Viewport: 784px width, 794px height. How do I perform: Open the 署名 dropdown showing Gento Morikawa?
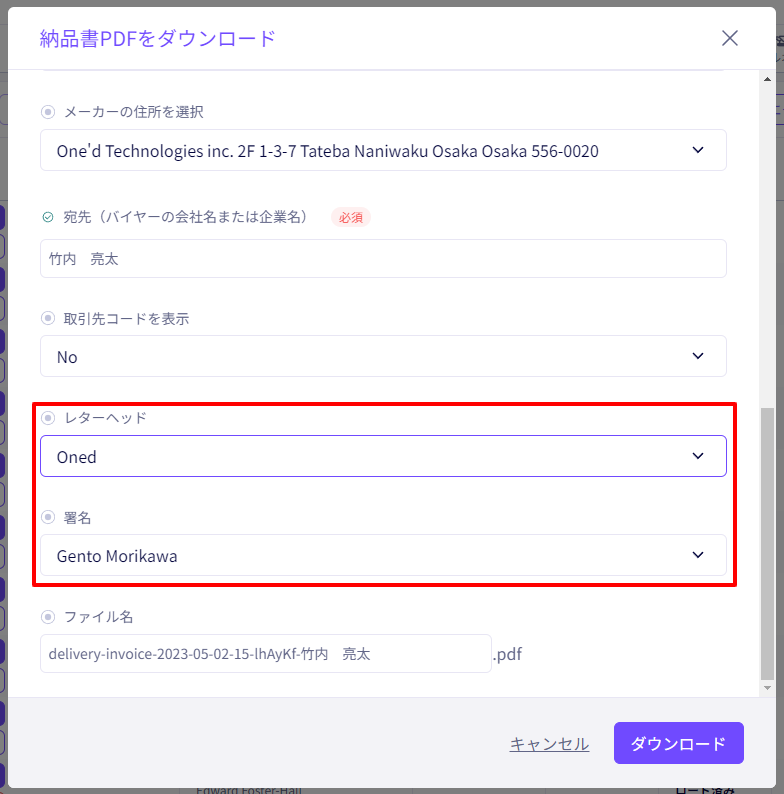(x=383, y=555)
